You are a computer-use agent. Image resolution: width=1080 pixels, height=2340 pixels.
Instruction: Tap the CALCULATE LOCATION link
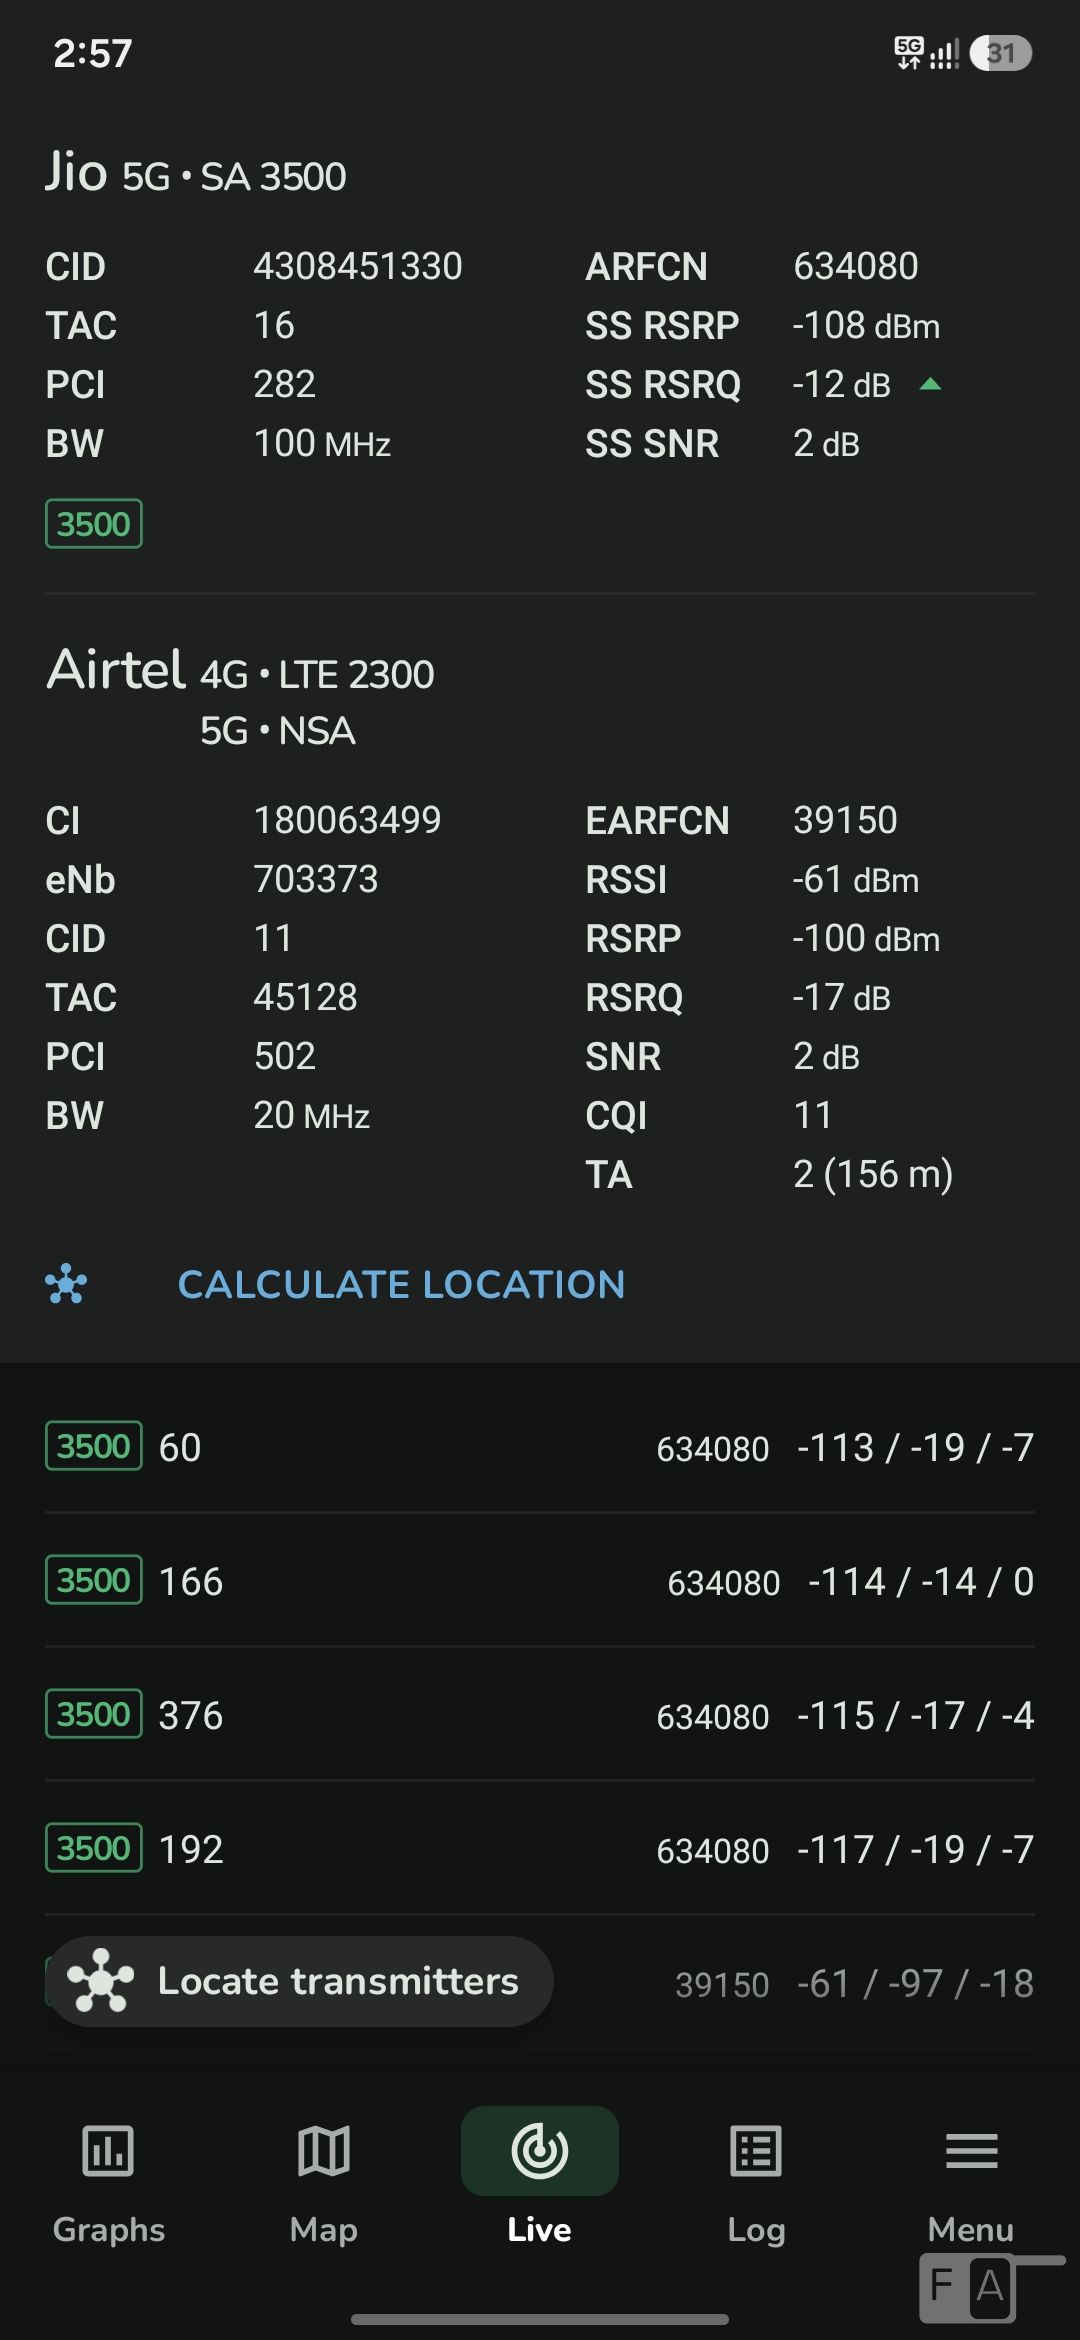click(x=401, y=1285)
